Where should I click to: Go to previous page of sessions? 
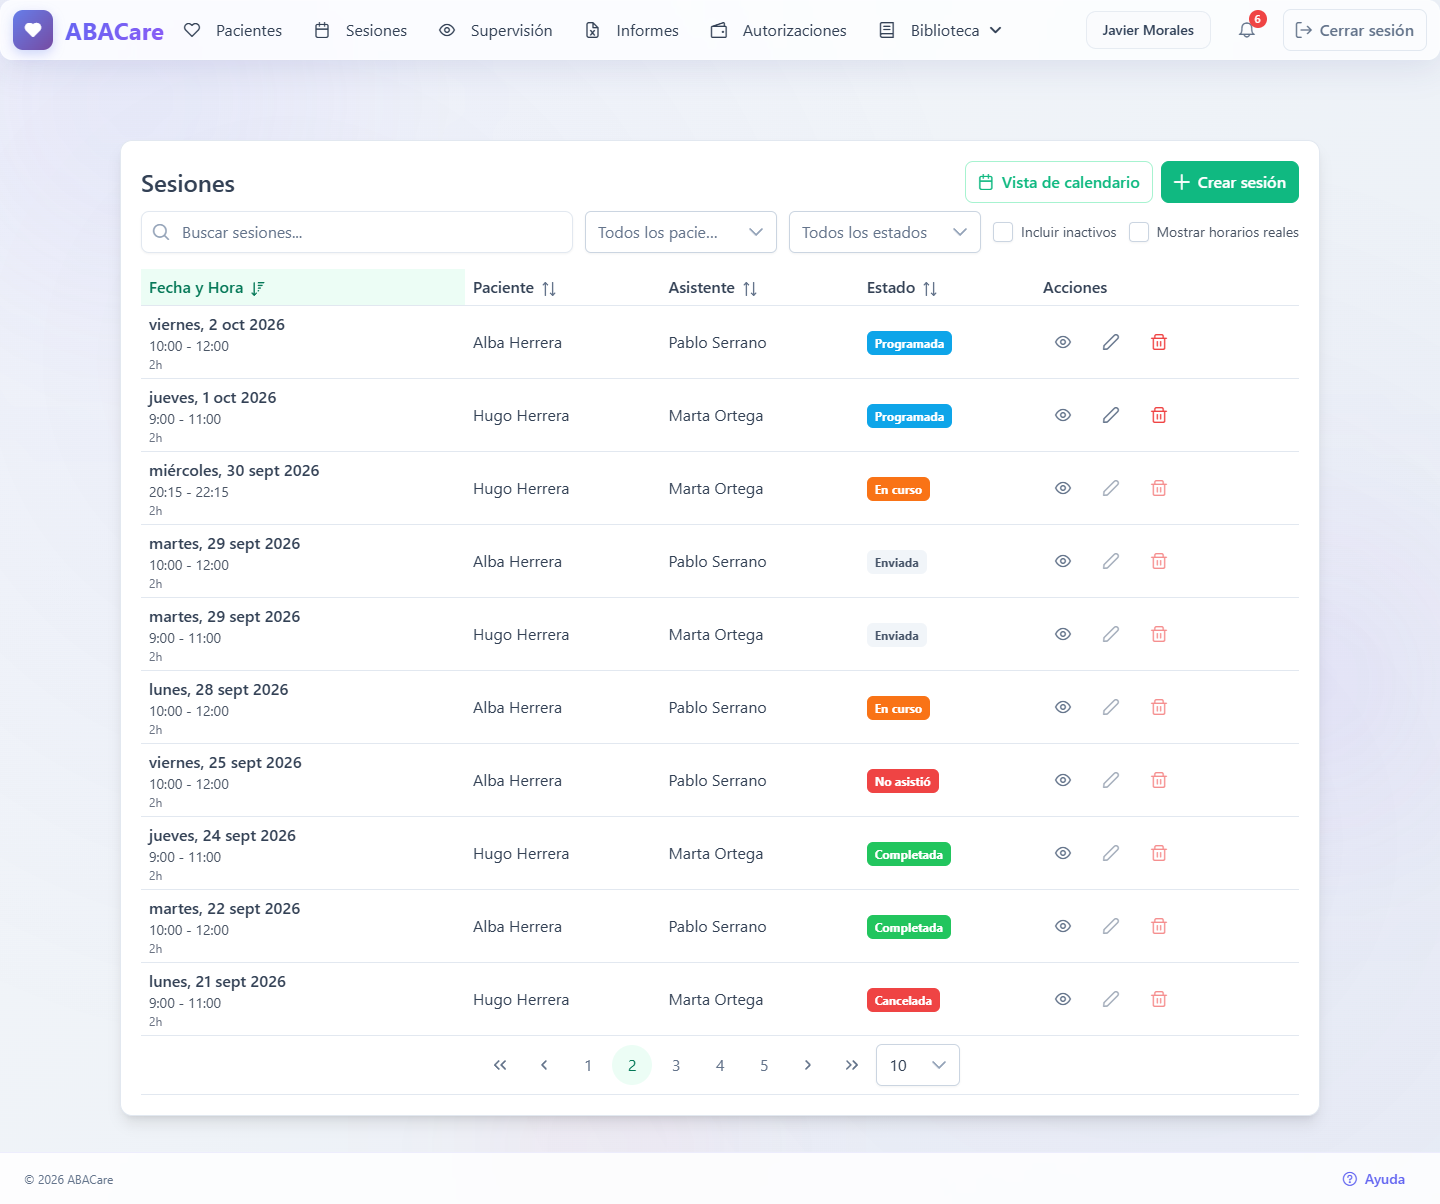(544, 1065)
